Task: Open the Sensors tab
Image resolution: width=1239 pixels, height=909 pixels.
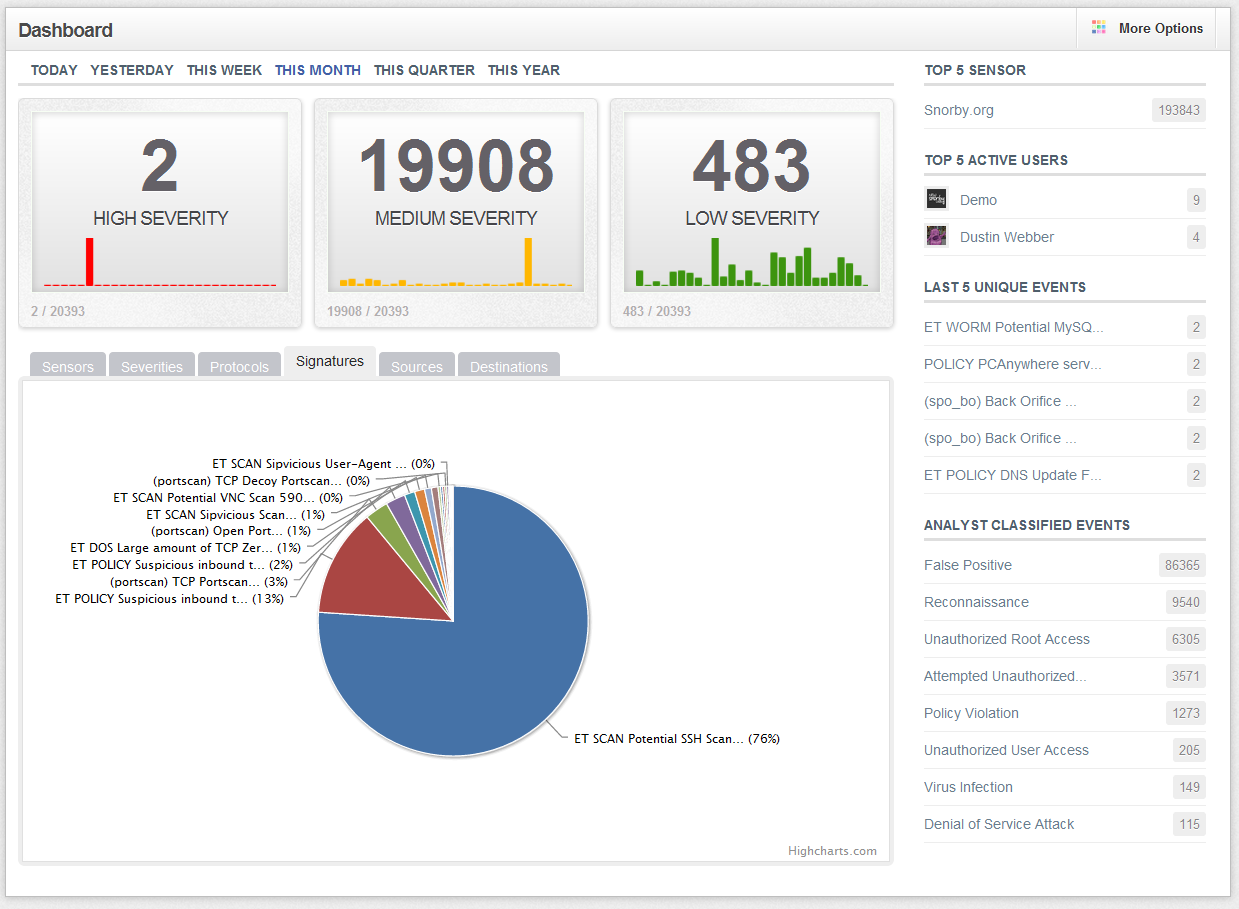Action: coord(68,366)
